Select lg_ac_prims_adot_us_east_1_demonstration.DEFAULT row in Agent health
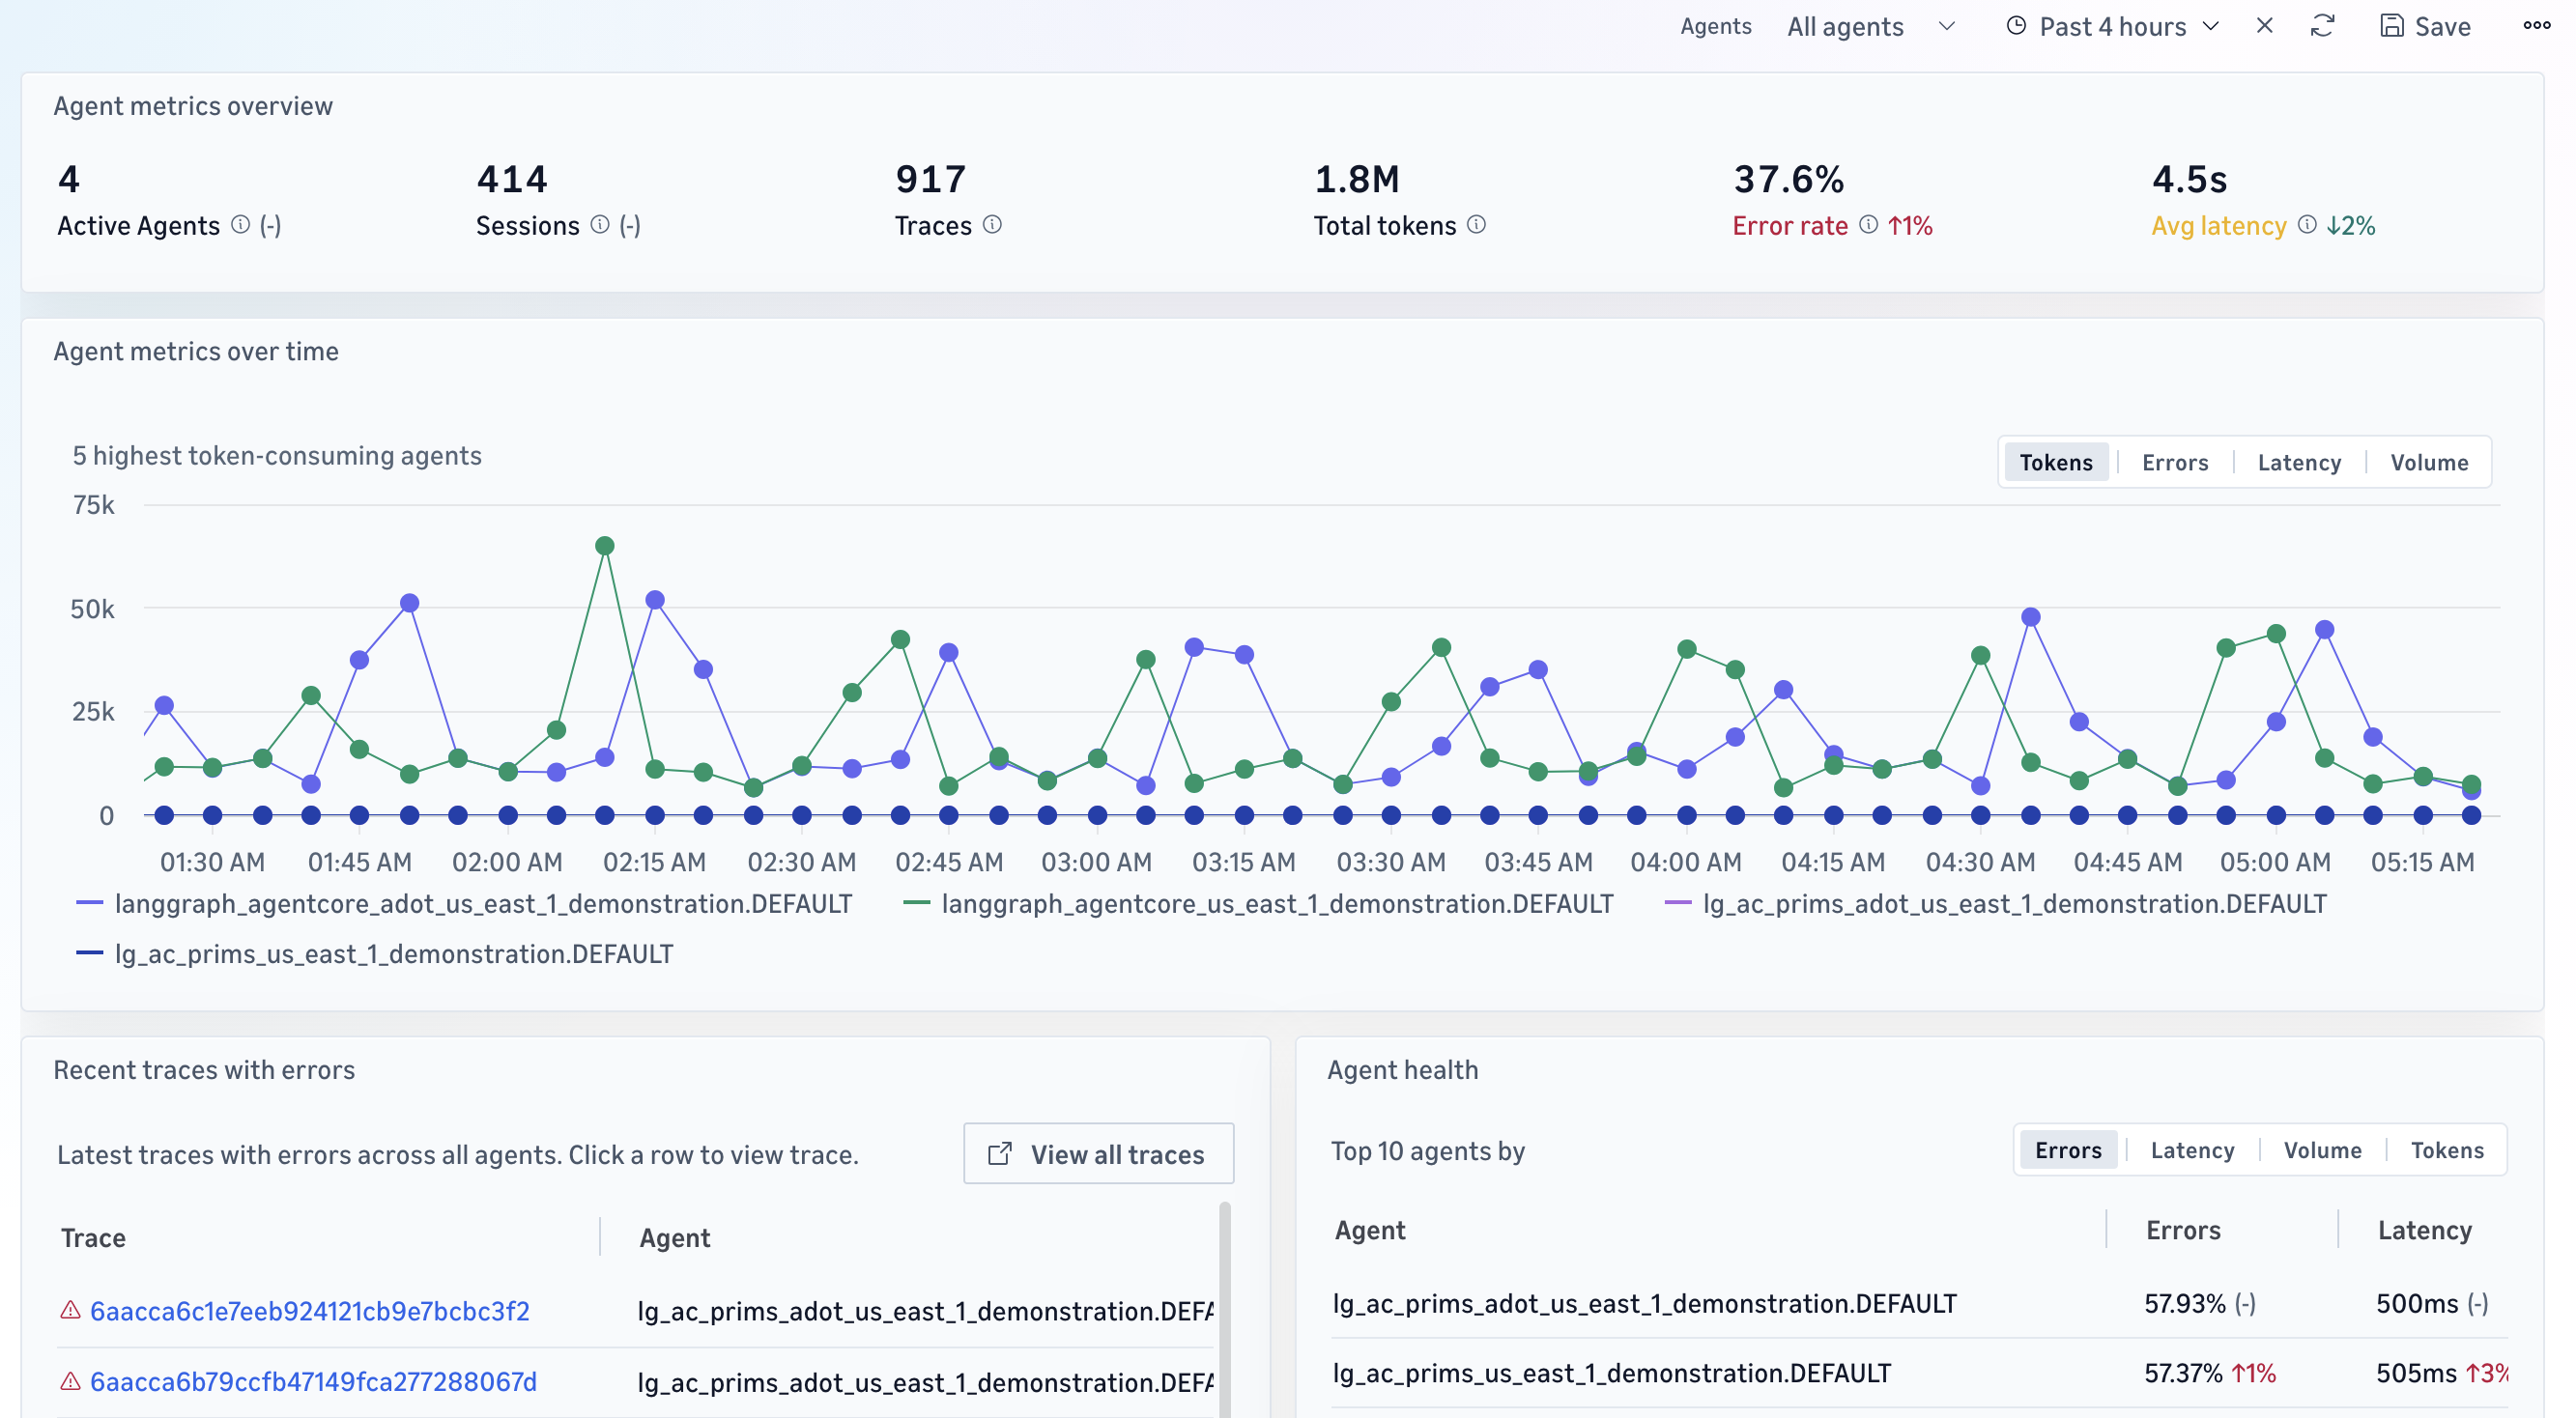The height and width of the screenshot is (1418, 2576). pos(1919,1304)
